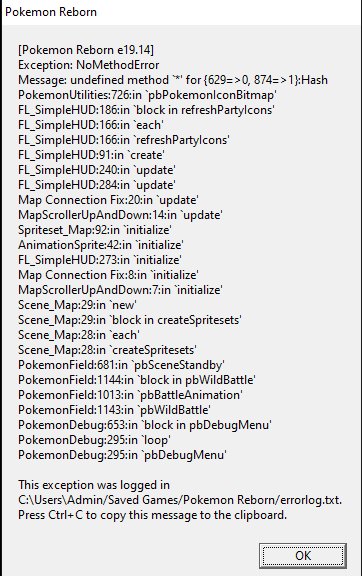Click 'MapScrollerUpAndDown:7' initialize line
The width and height of the screenshot is (362, 576).
click(120, 291)
